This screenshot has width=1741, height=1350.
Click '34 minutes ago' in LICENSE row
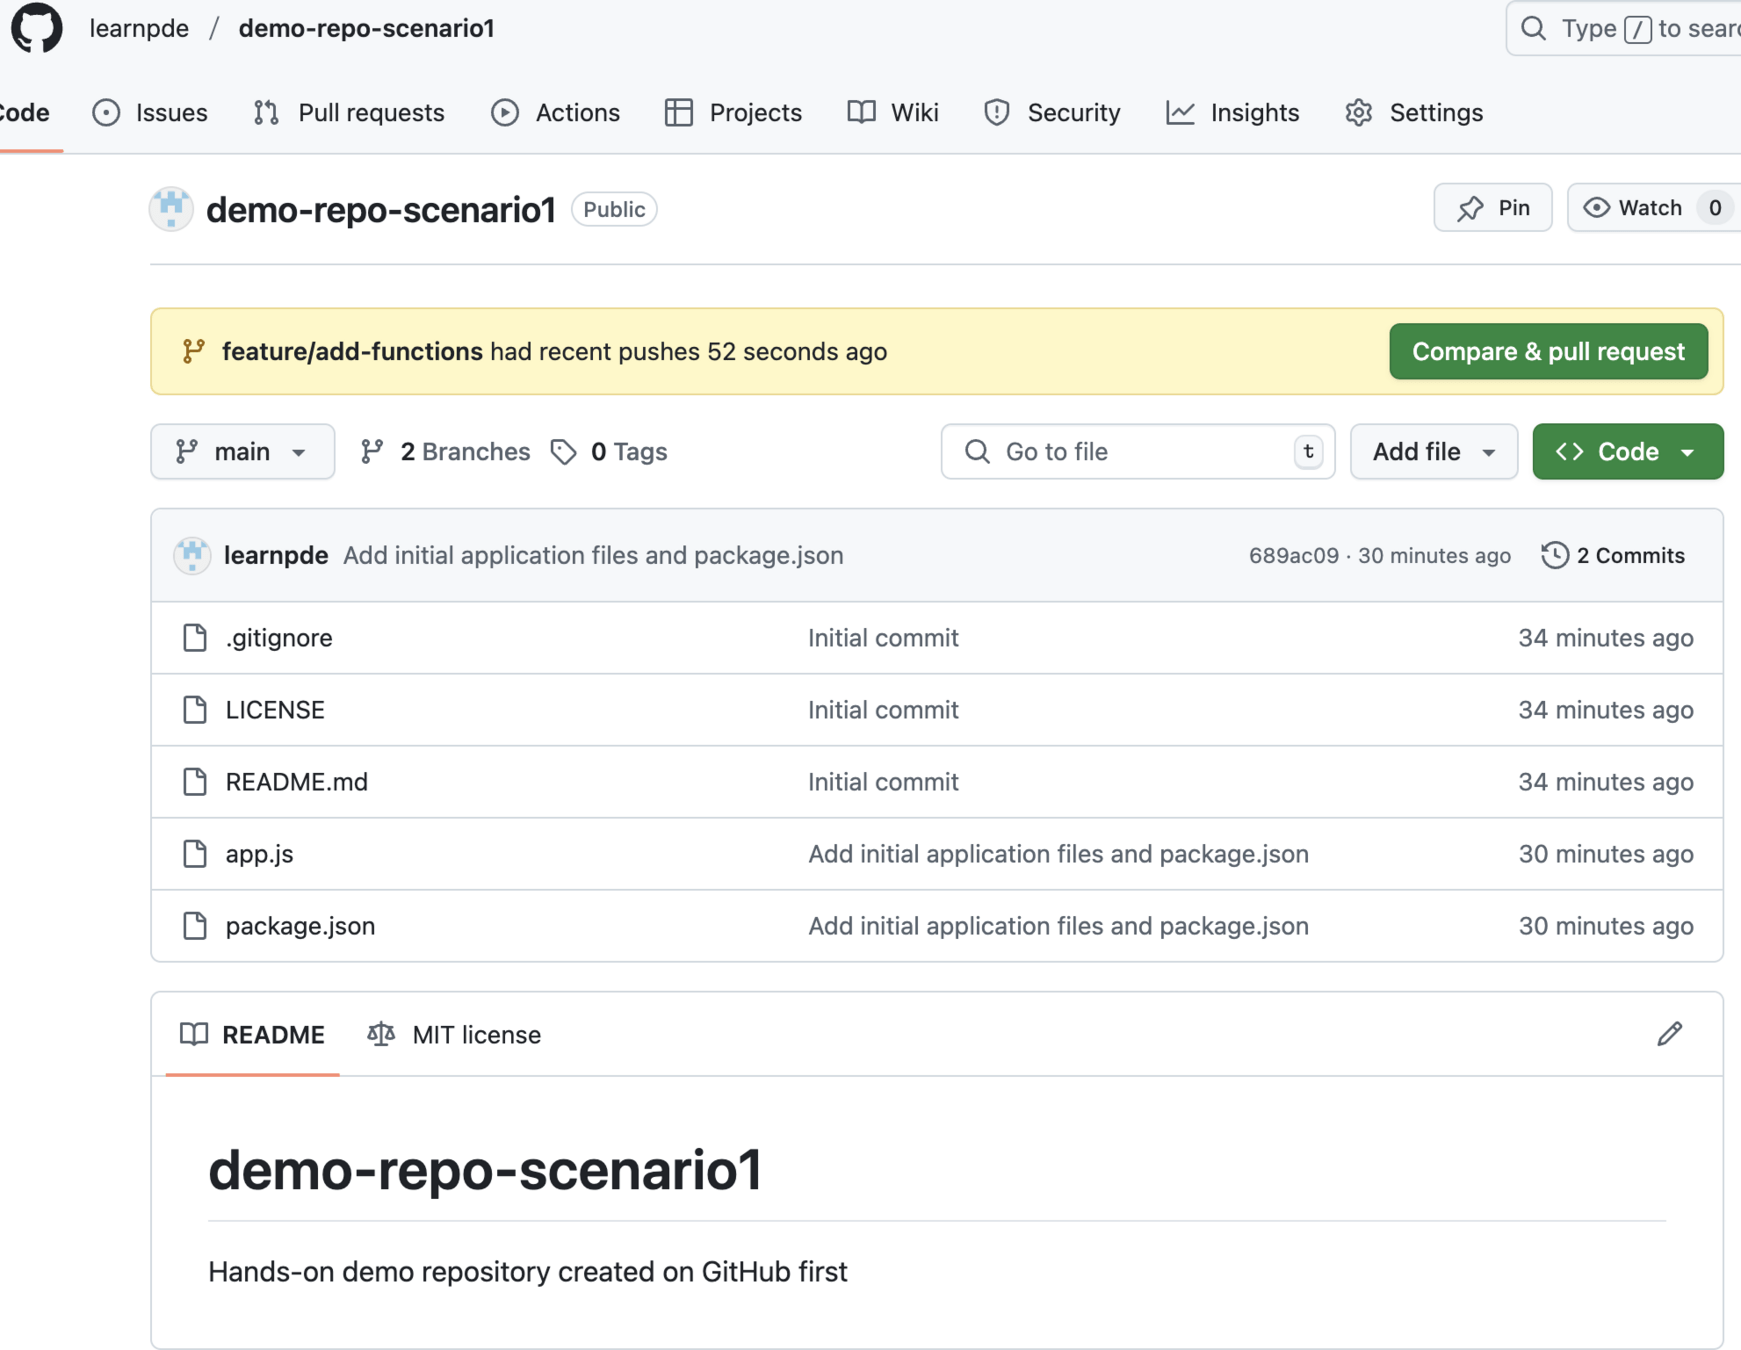pyautogui.click(x=1605, y=709)
